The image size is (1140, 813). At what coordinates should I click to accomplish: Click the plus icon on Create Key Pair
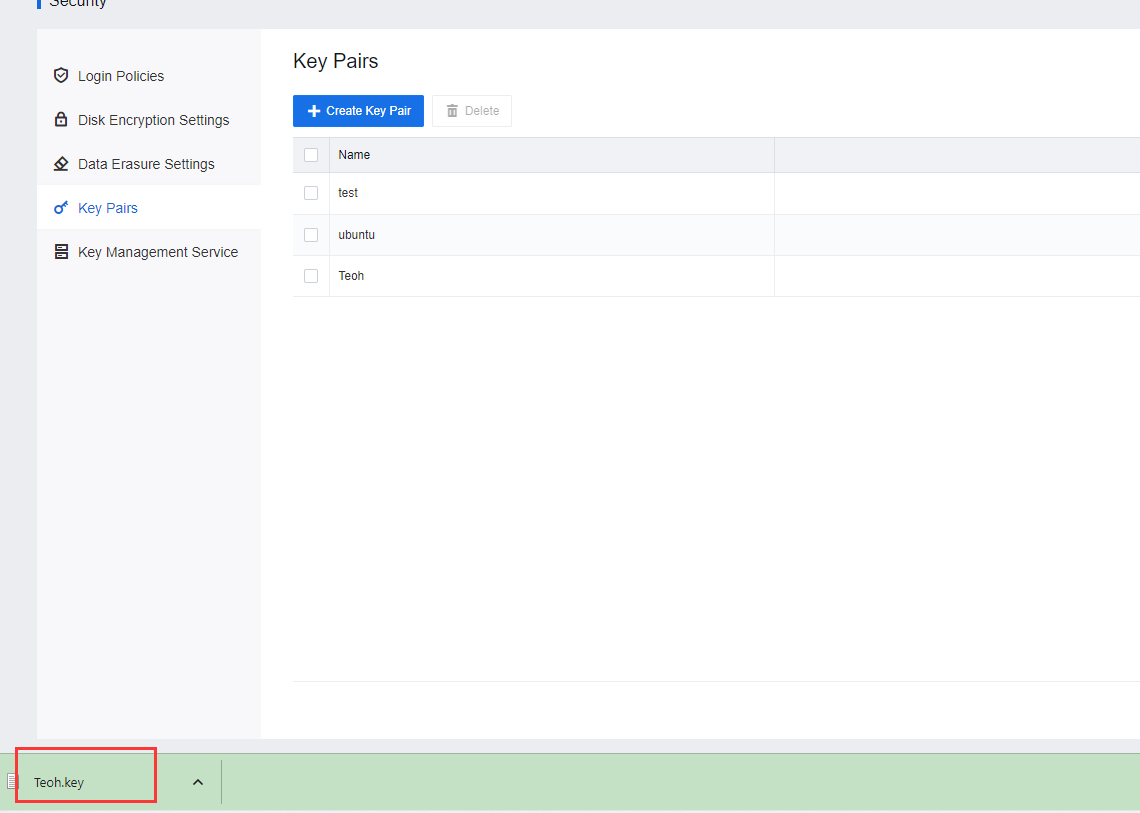coord(314,111)
